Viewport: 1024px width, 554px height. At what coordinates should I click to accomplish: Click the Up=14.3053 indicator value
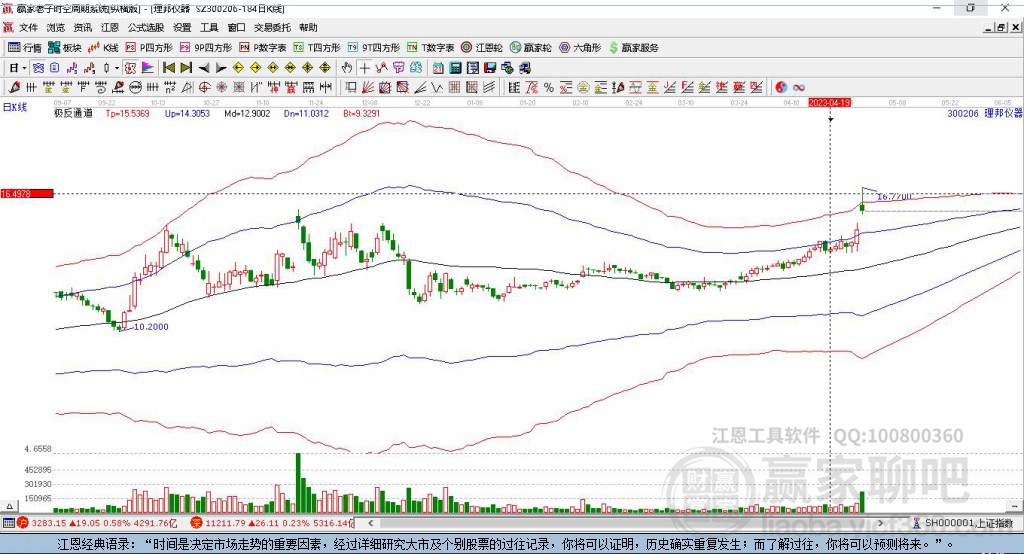click(x=187, y=113)
